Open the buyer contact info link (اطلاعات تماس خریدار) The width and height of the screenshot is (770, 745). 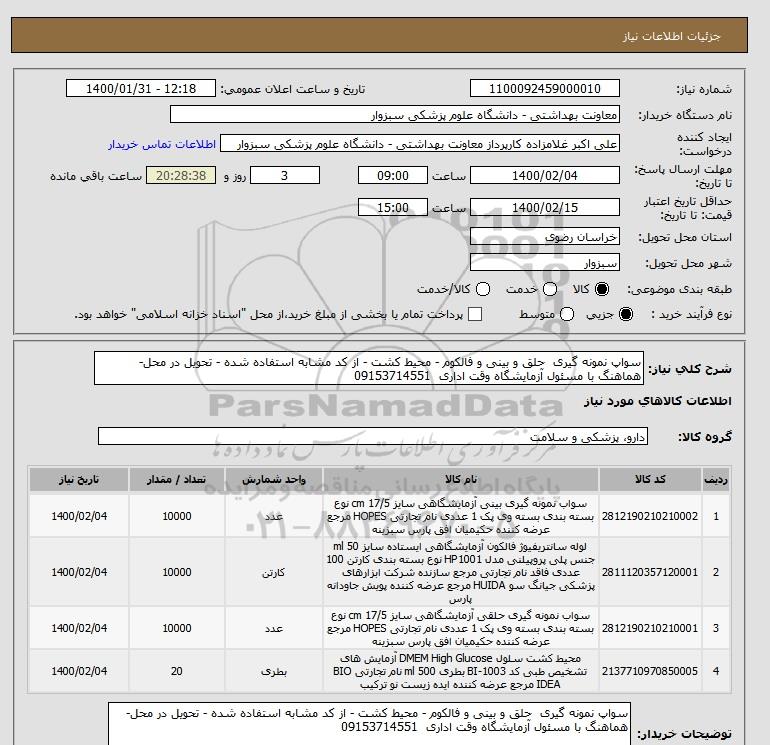click(162, 144)
